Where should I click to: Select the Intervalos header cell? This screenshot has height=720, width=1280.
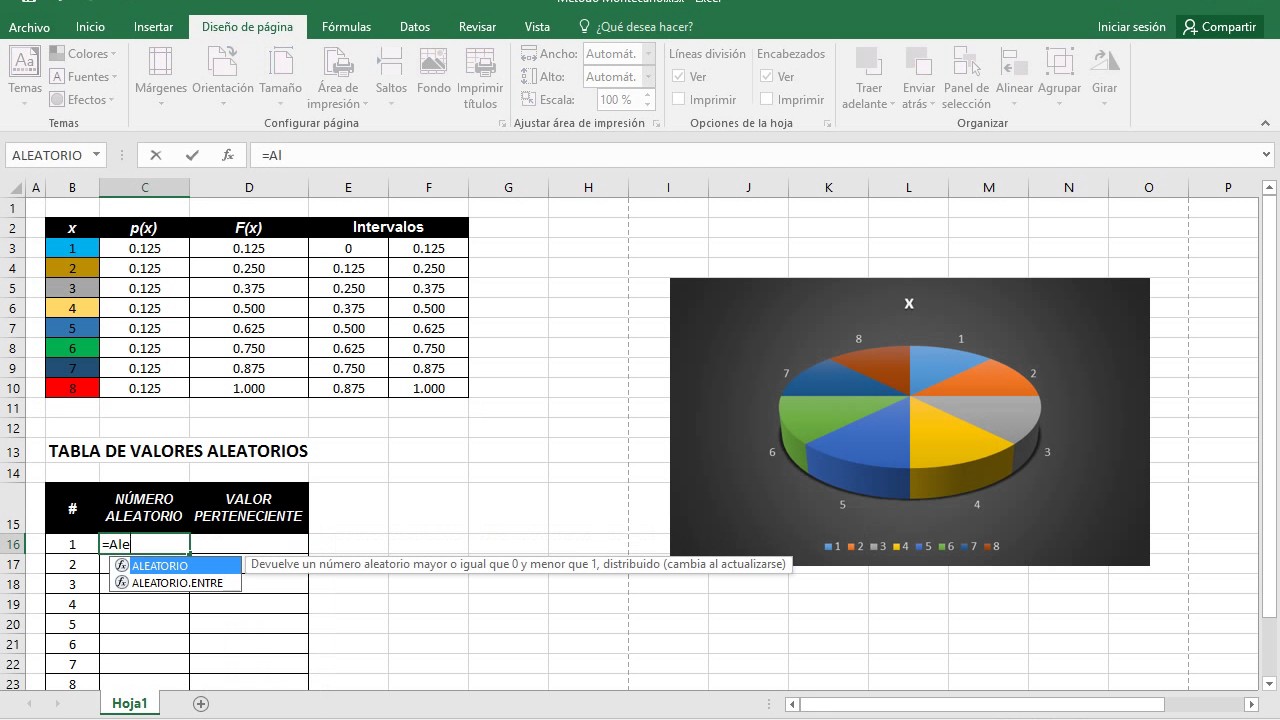(x=388, y=228)
